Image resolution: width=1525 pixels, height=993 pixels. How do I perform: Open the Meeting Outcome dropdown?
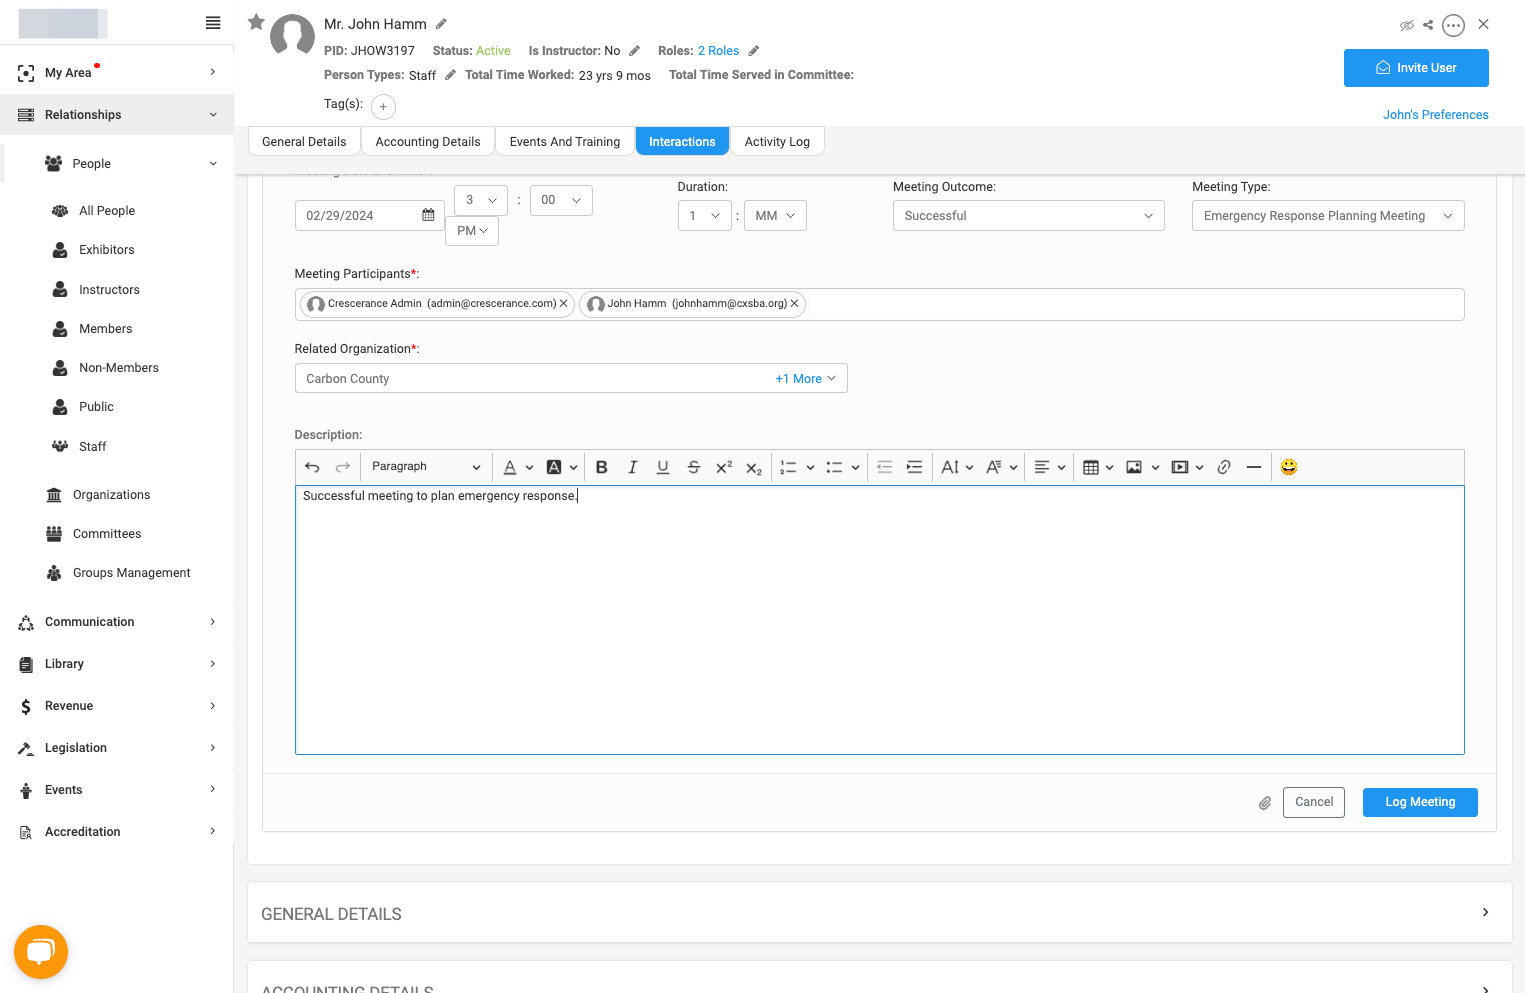[x=1028, y=216]
